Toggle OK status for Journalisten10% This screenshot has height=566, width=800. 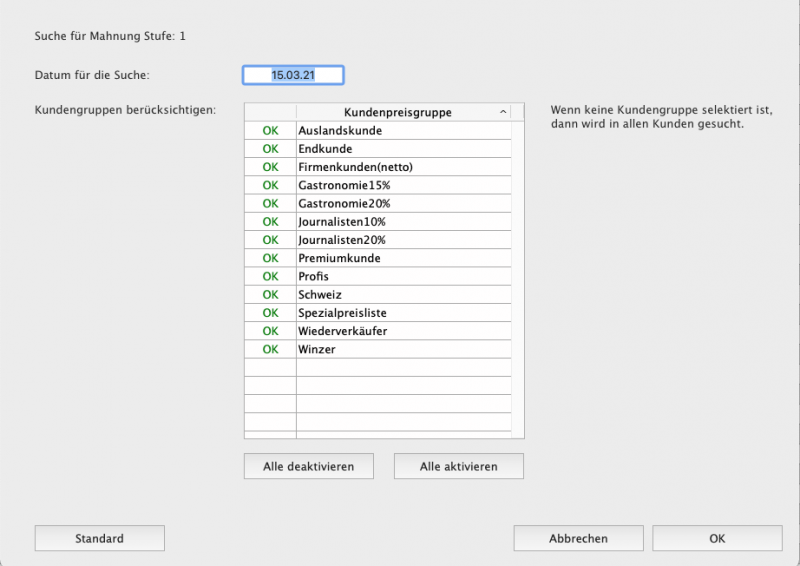click(270, 222)
